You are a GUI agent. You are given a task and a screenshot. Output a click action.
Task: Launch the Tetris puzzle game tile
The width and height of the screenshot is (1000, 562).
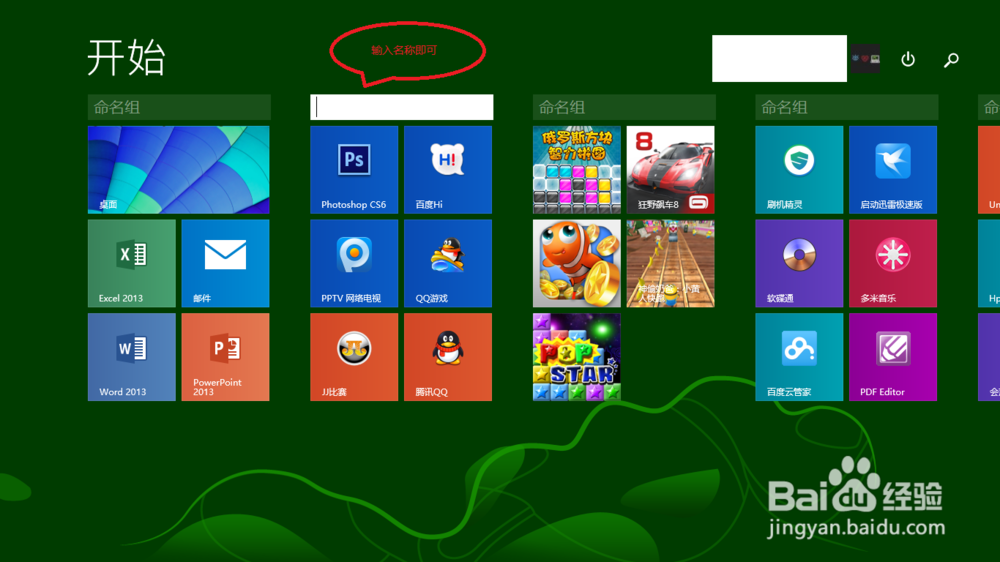coord(577,170)
